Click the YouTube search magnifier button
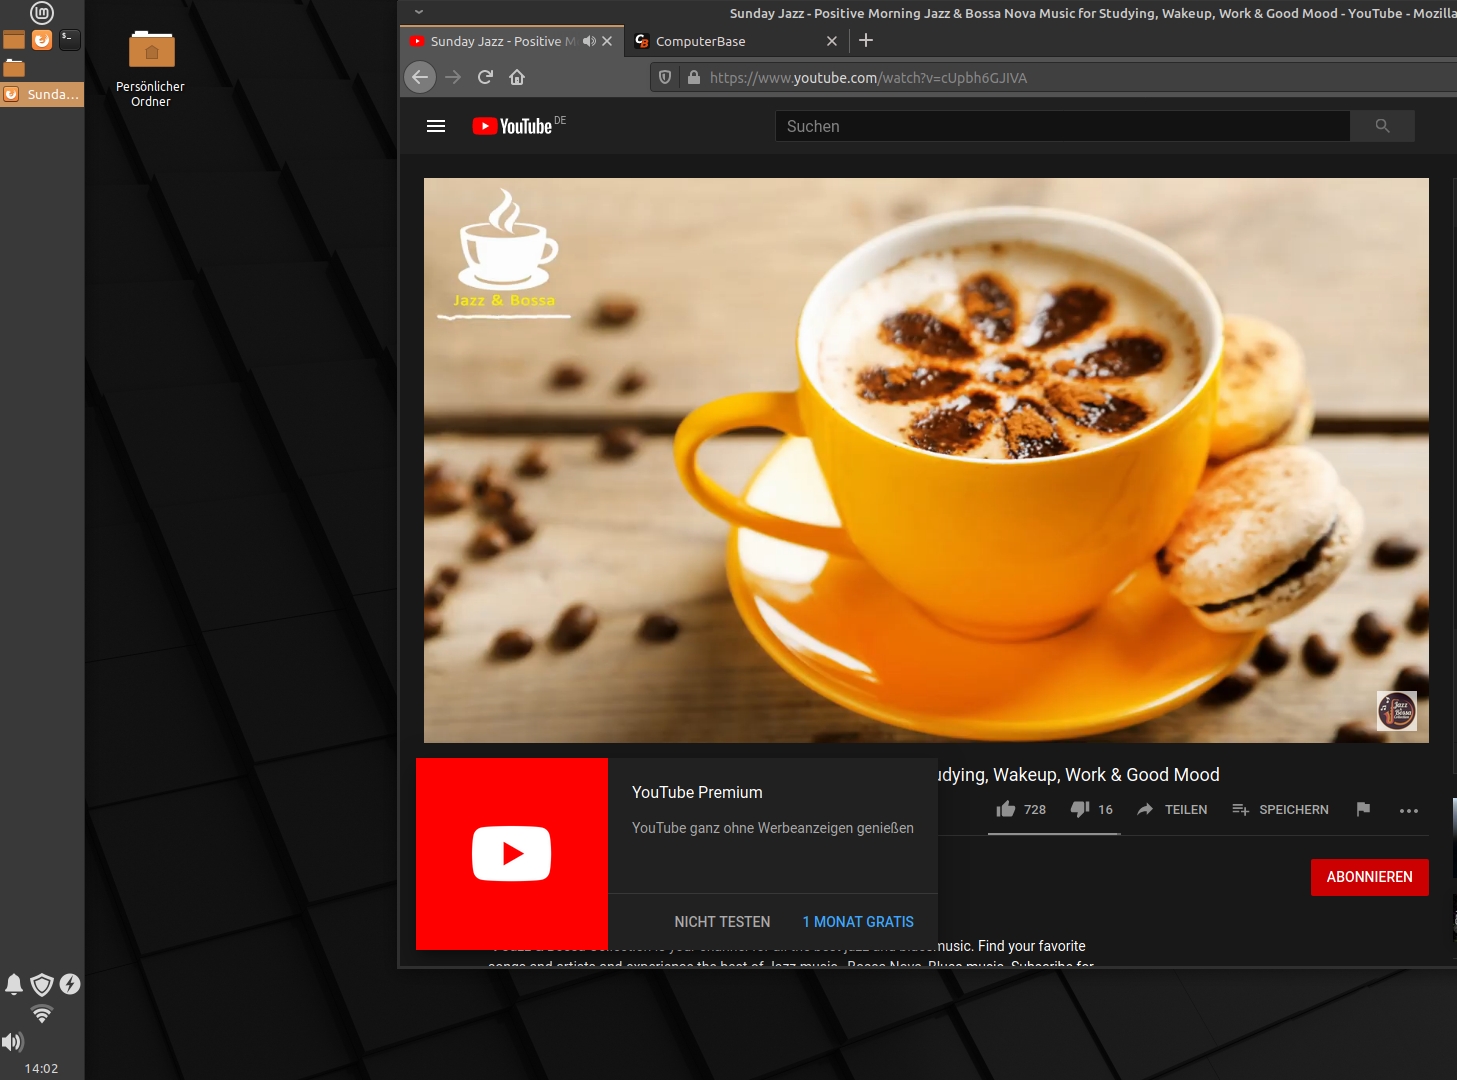 click(1382, 126)
